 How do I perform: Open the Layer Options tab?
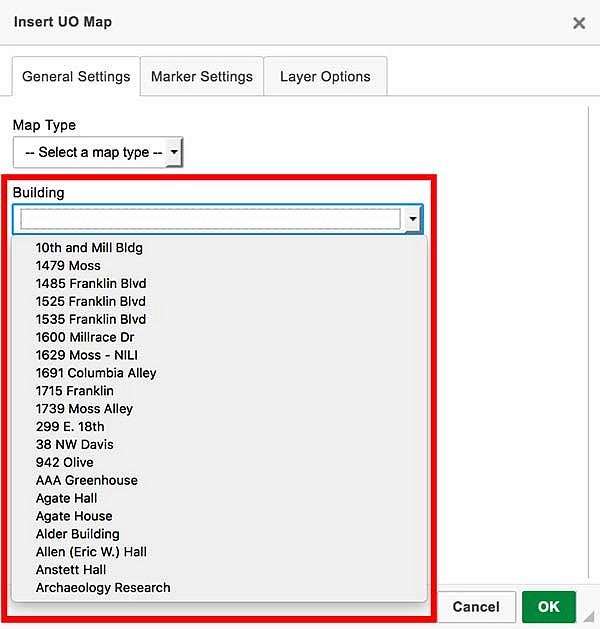coord(325,76)
